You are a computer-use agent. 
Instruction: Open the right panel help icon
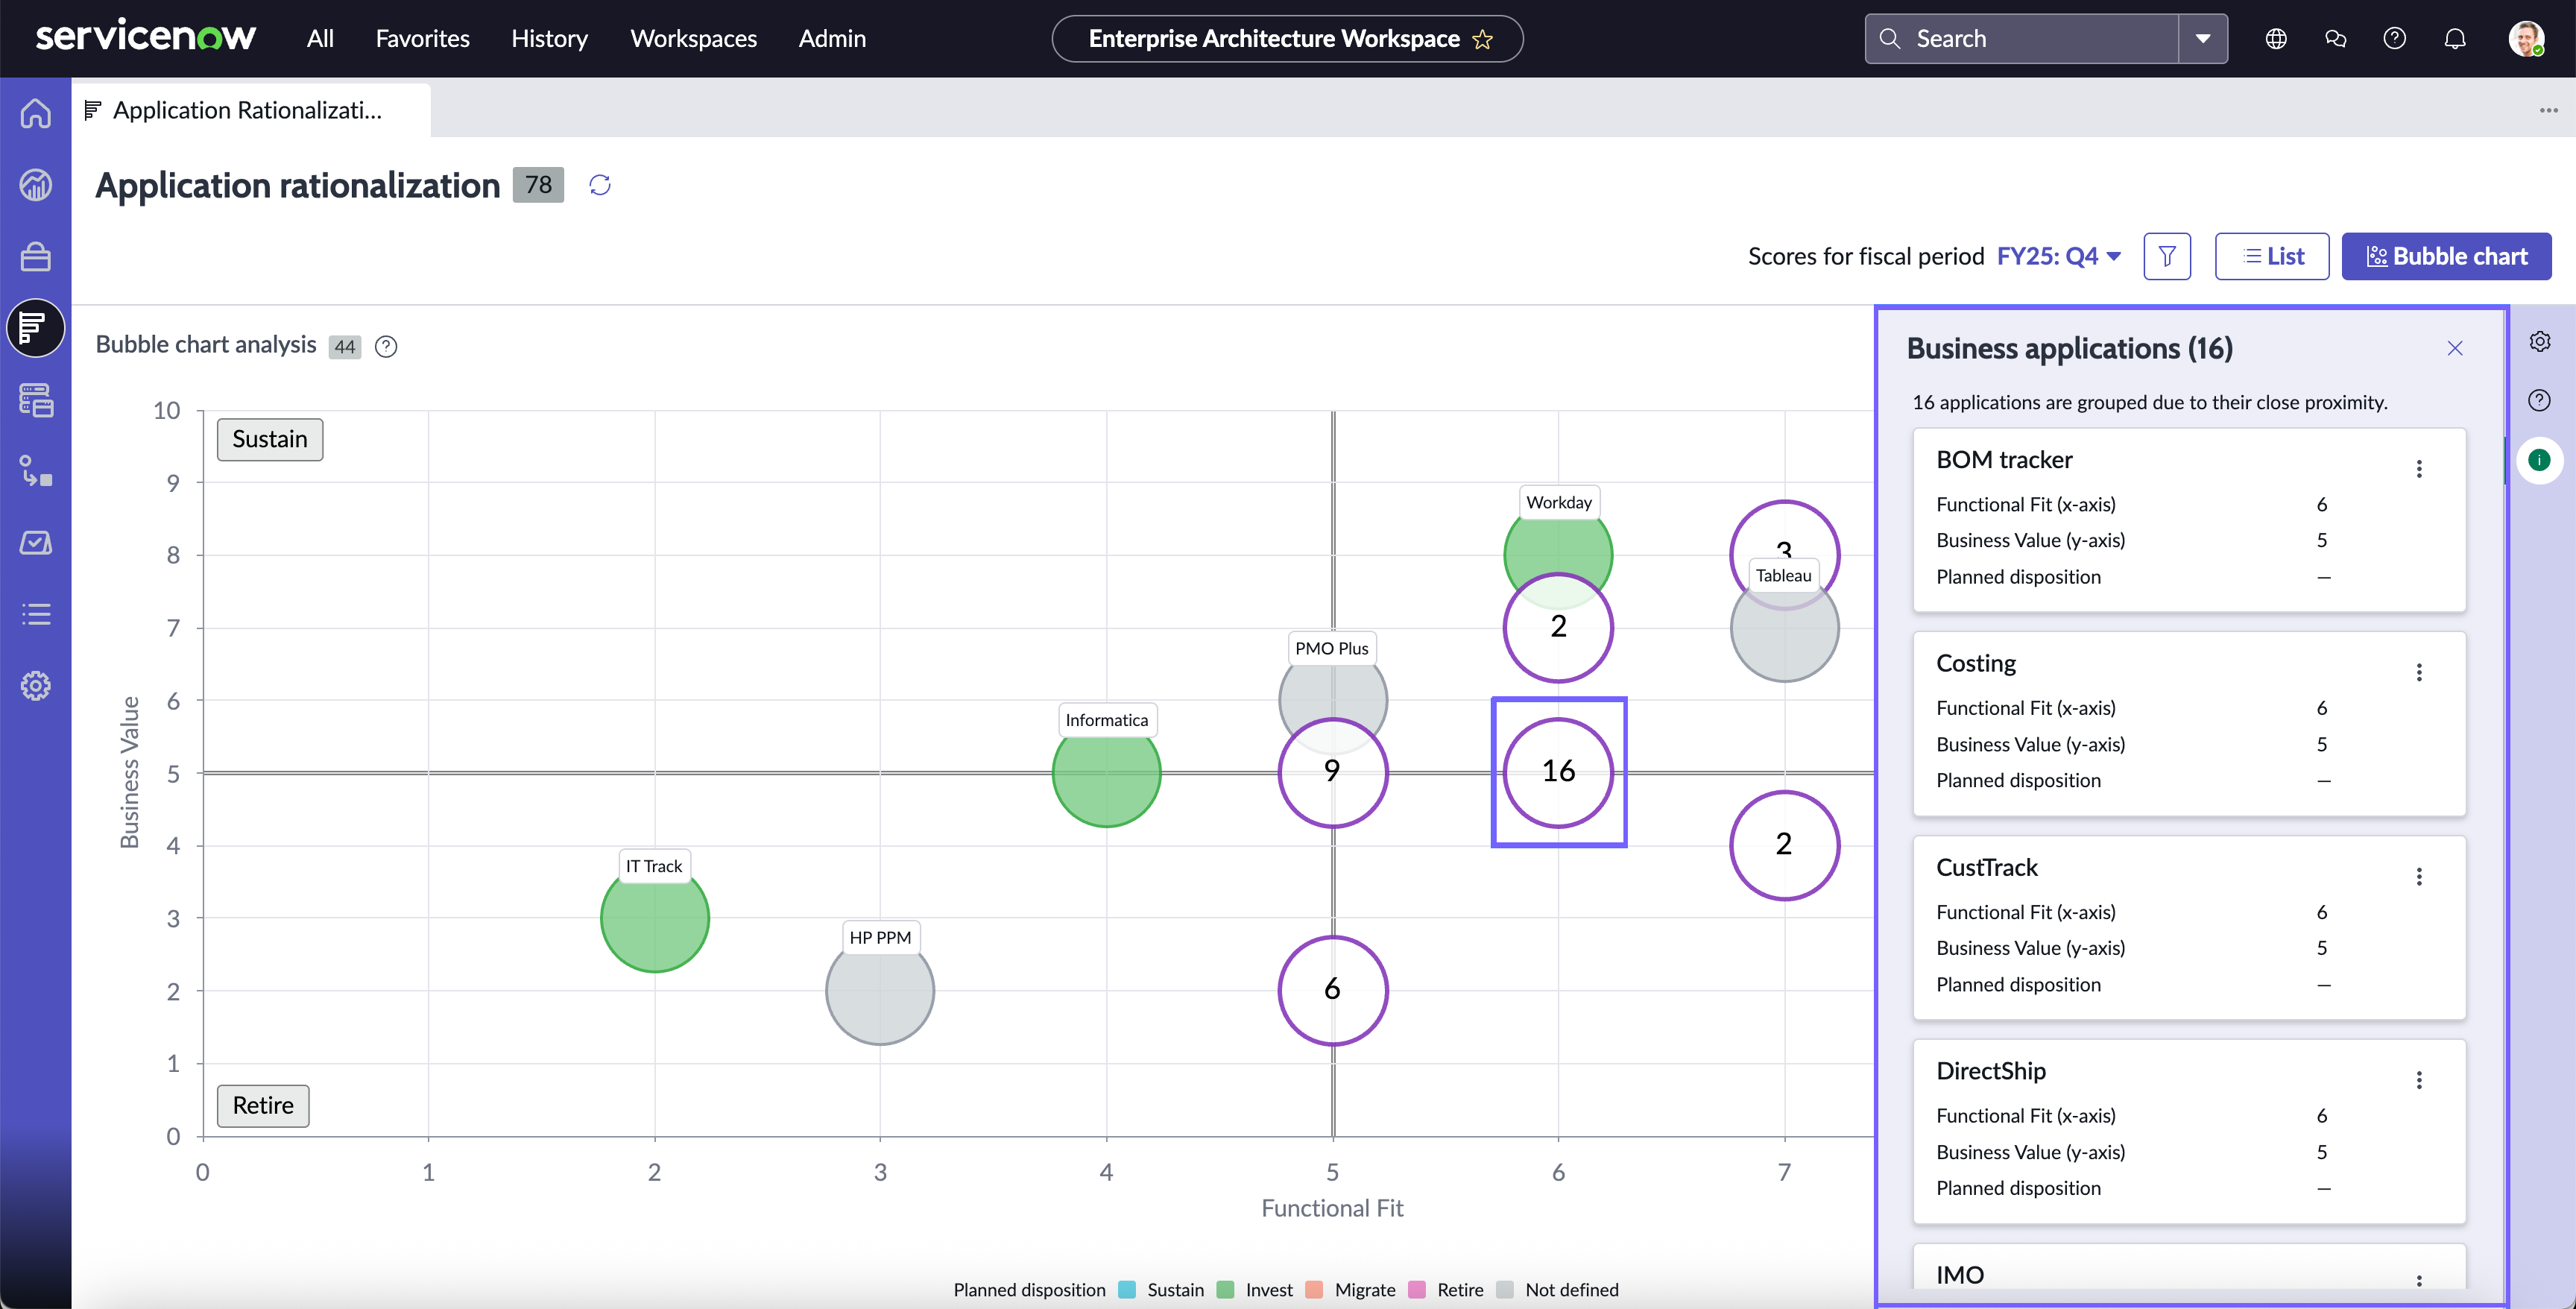click(x=2540, y=401)
